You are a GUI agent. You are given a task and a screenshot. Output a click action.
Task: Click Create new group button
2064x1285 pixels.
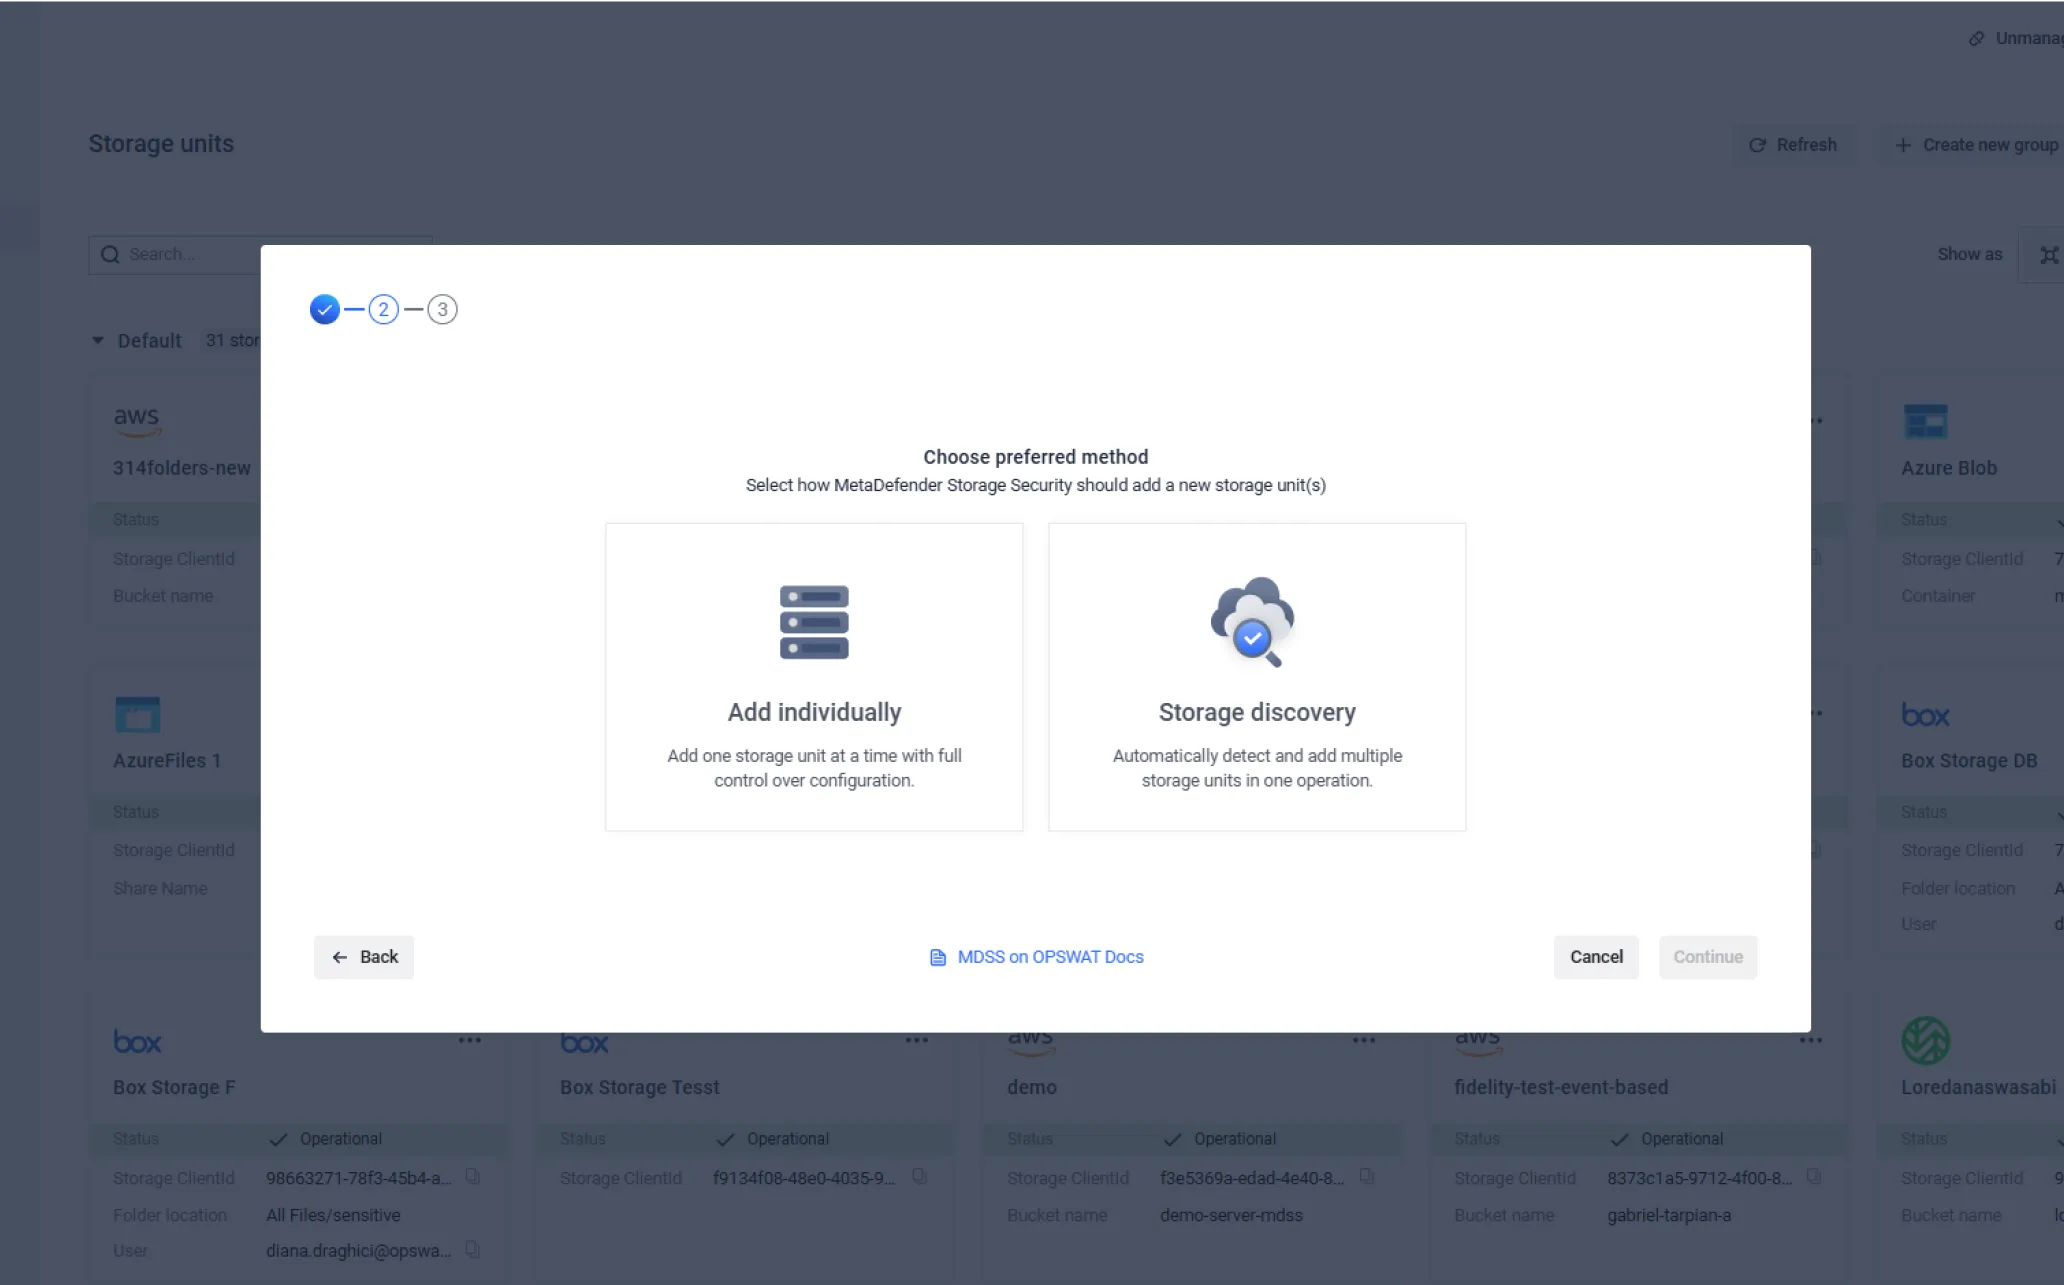click(x=1977, y=145)
